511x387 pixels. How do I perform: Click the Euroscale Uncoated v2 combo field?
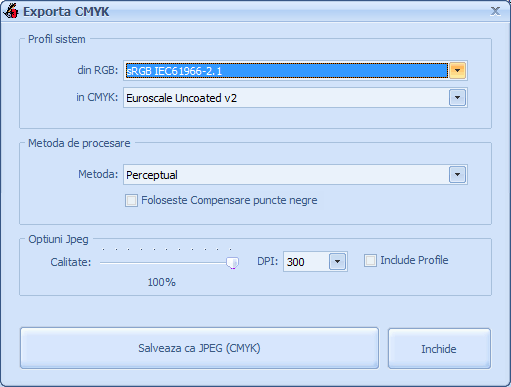click(286, 98)
